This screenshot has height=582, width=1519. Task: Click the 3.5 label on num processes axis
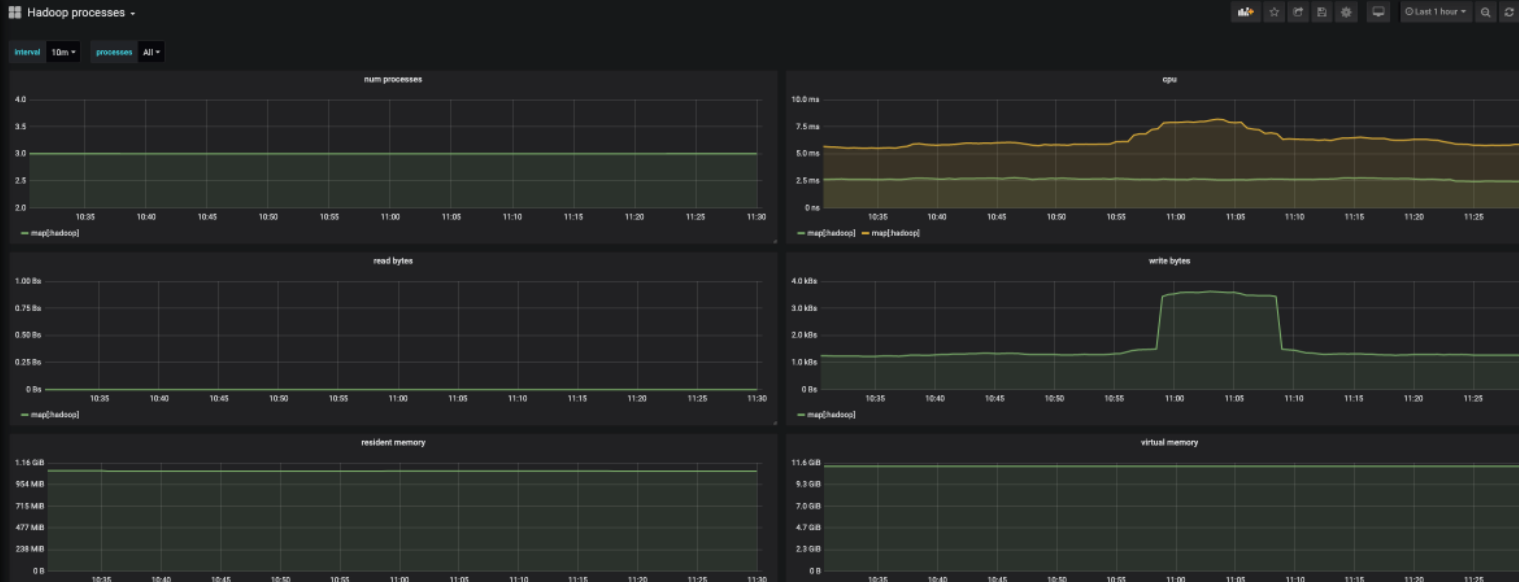click(x=20, y=127)
